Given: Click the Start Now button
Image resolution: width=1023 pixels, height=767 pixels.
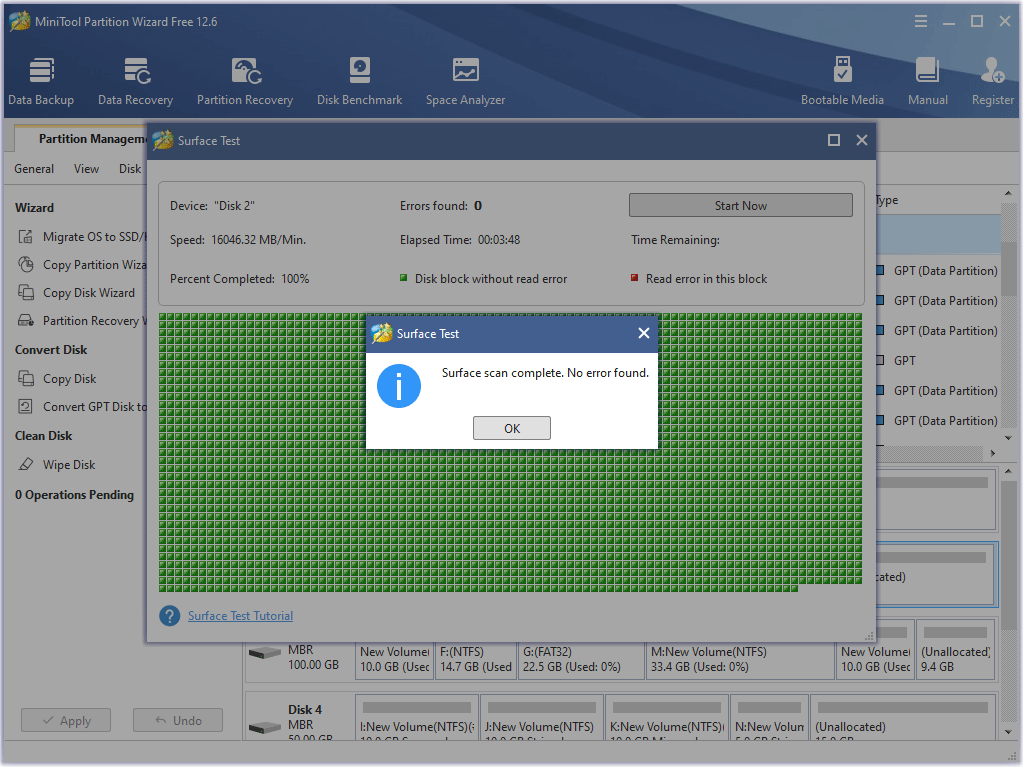Looking at the screenshot, I should [741, 205].
